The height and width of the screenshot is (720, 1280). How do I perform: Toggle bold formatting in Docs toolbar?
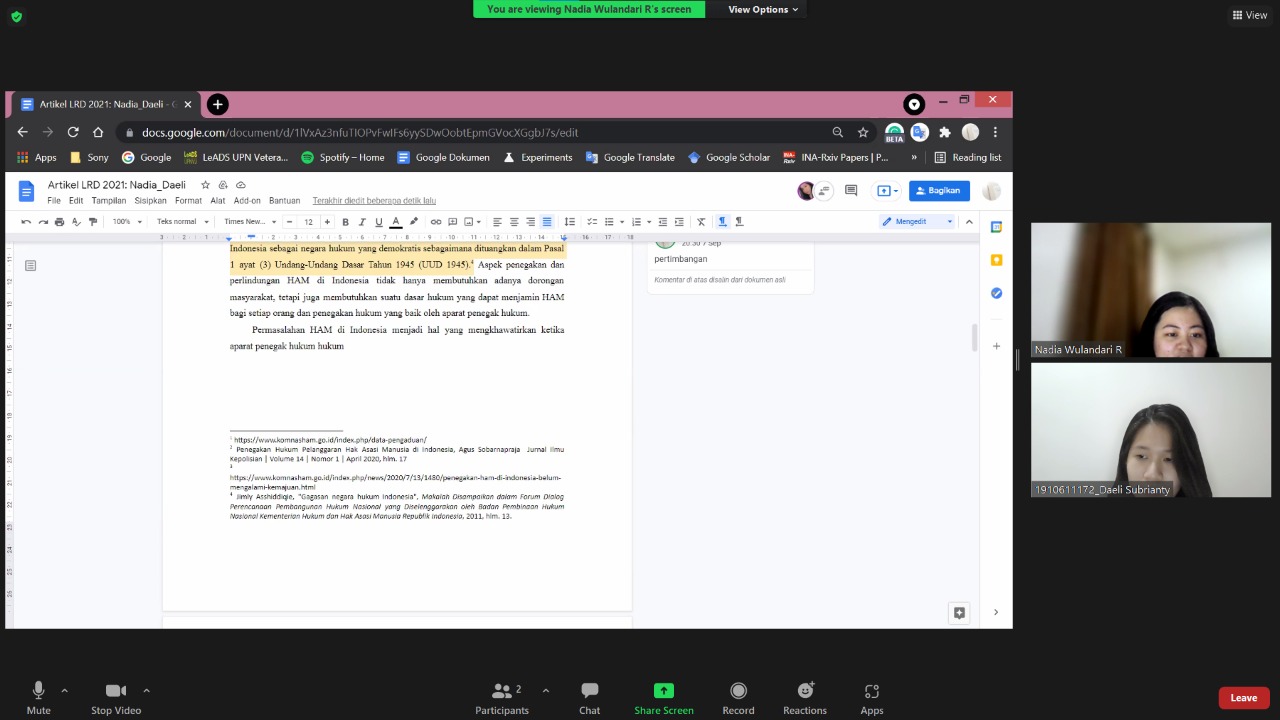(x=346, y=222)
